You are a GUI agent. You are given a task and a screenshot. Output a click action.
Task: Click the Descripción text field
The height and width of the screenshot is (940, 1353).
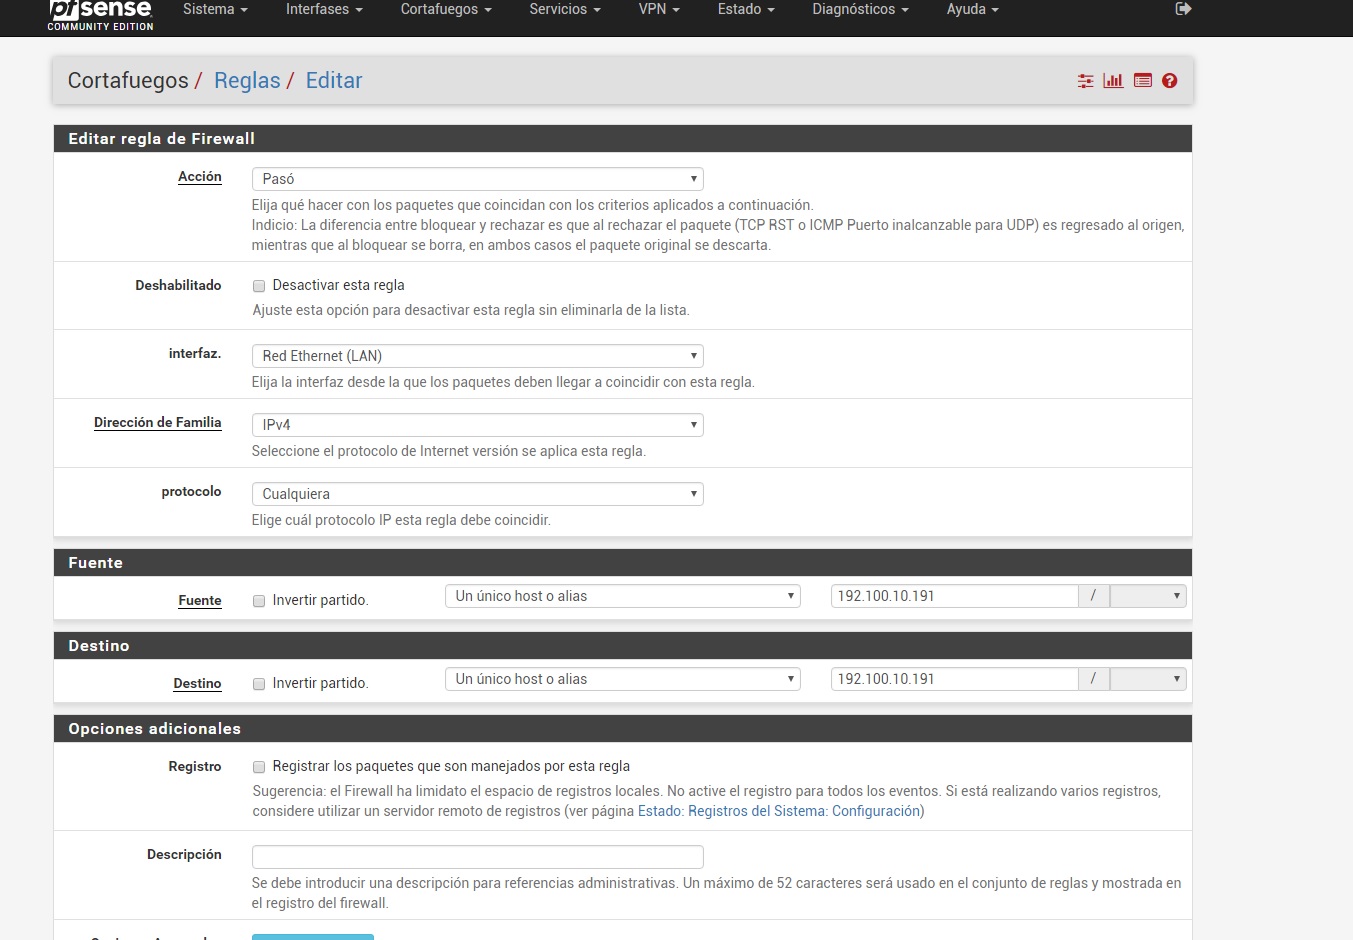coord(477,857)
